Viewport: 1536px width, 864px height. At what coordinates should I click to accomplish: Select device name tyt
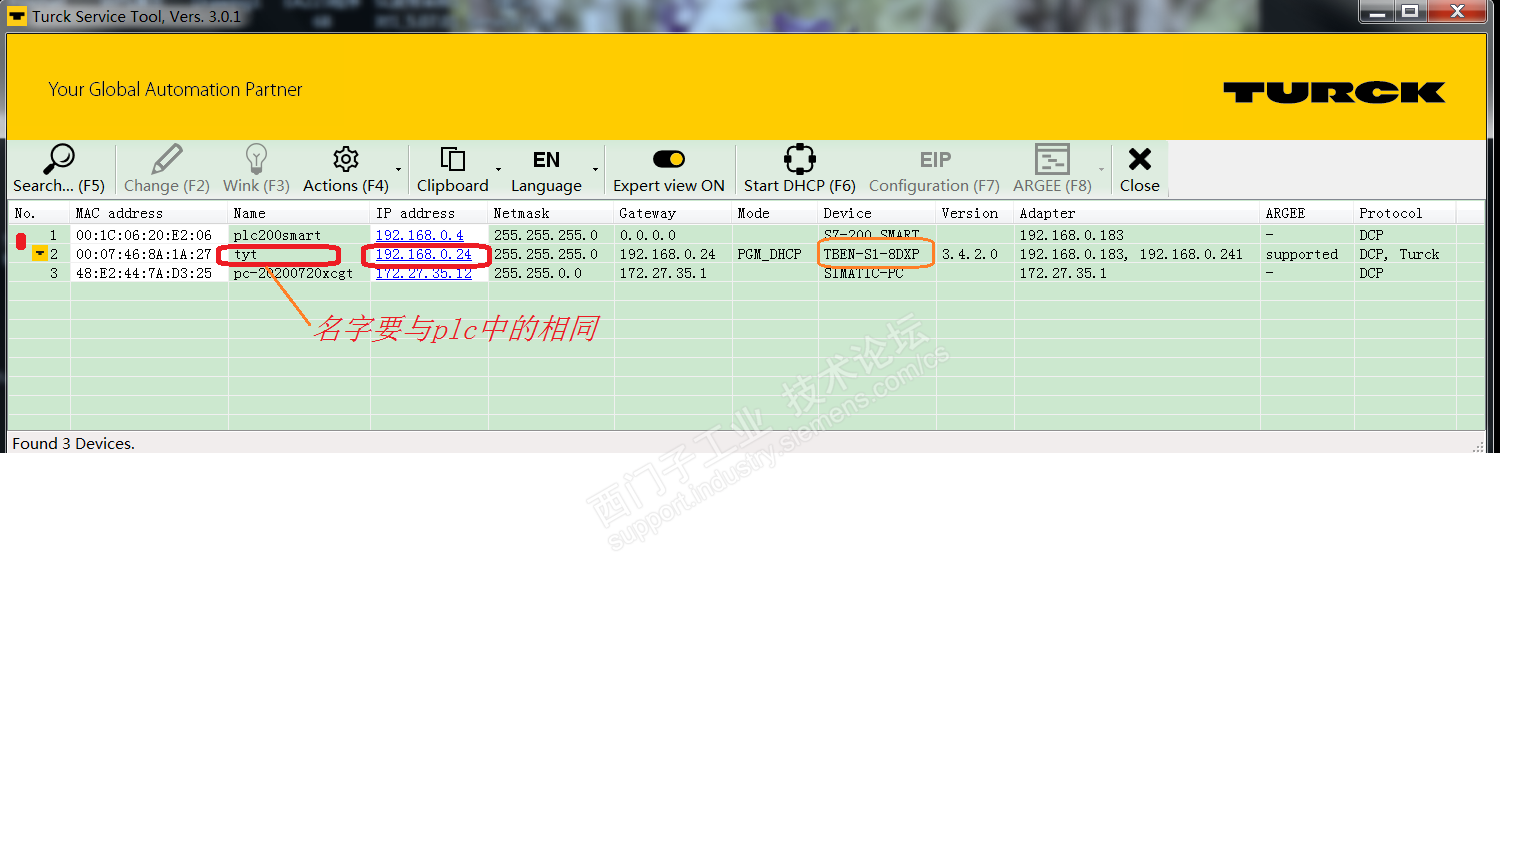point(245,254)
